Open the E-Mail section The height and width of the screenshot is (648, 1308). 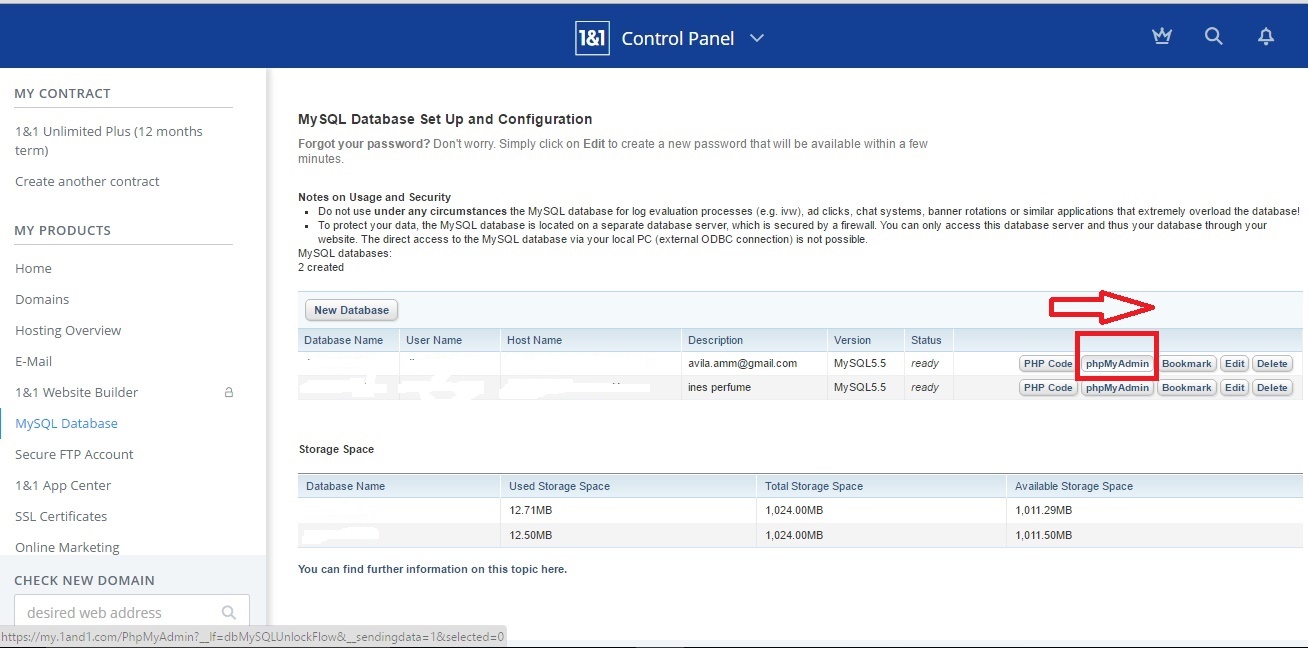33,361
